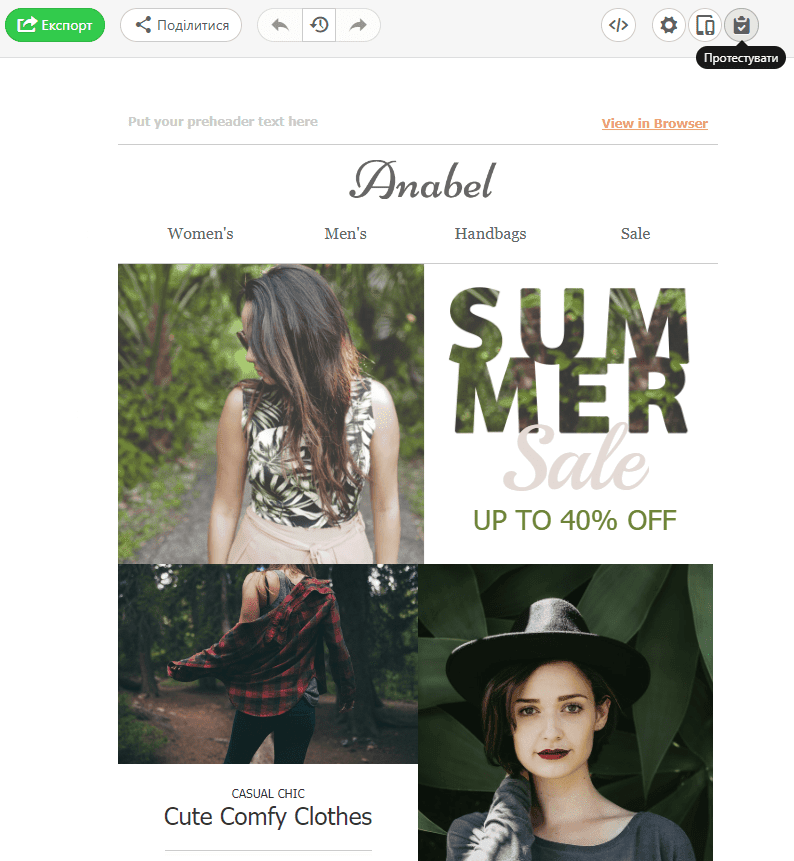Switch to desktop/mobile preview icon
This screenshot has height=861, width=794.
(x=705, y=25)
